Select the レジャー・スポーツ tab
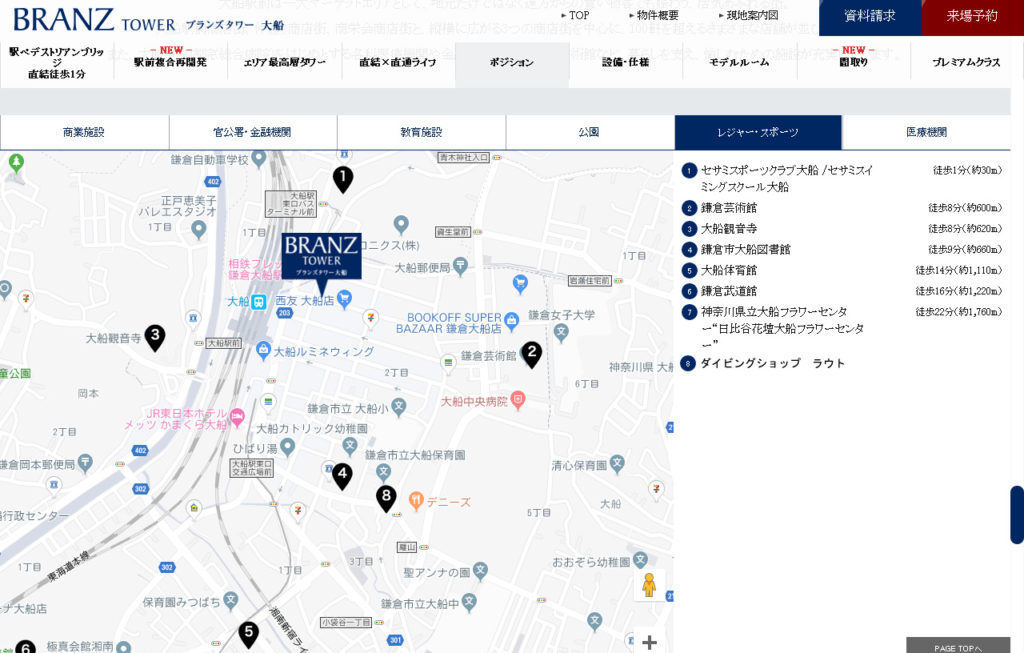The height and width of the screenshot is (653, 1024). (x=758, y=133)
